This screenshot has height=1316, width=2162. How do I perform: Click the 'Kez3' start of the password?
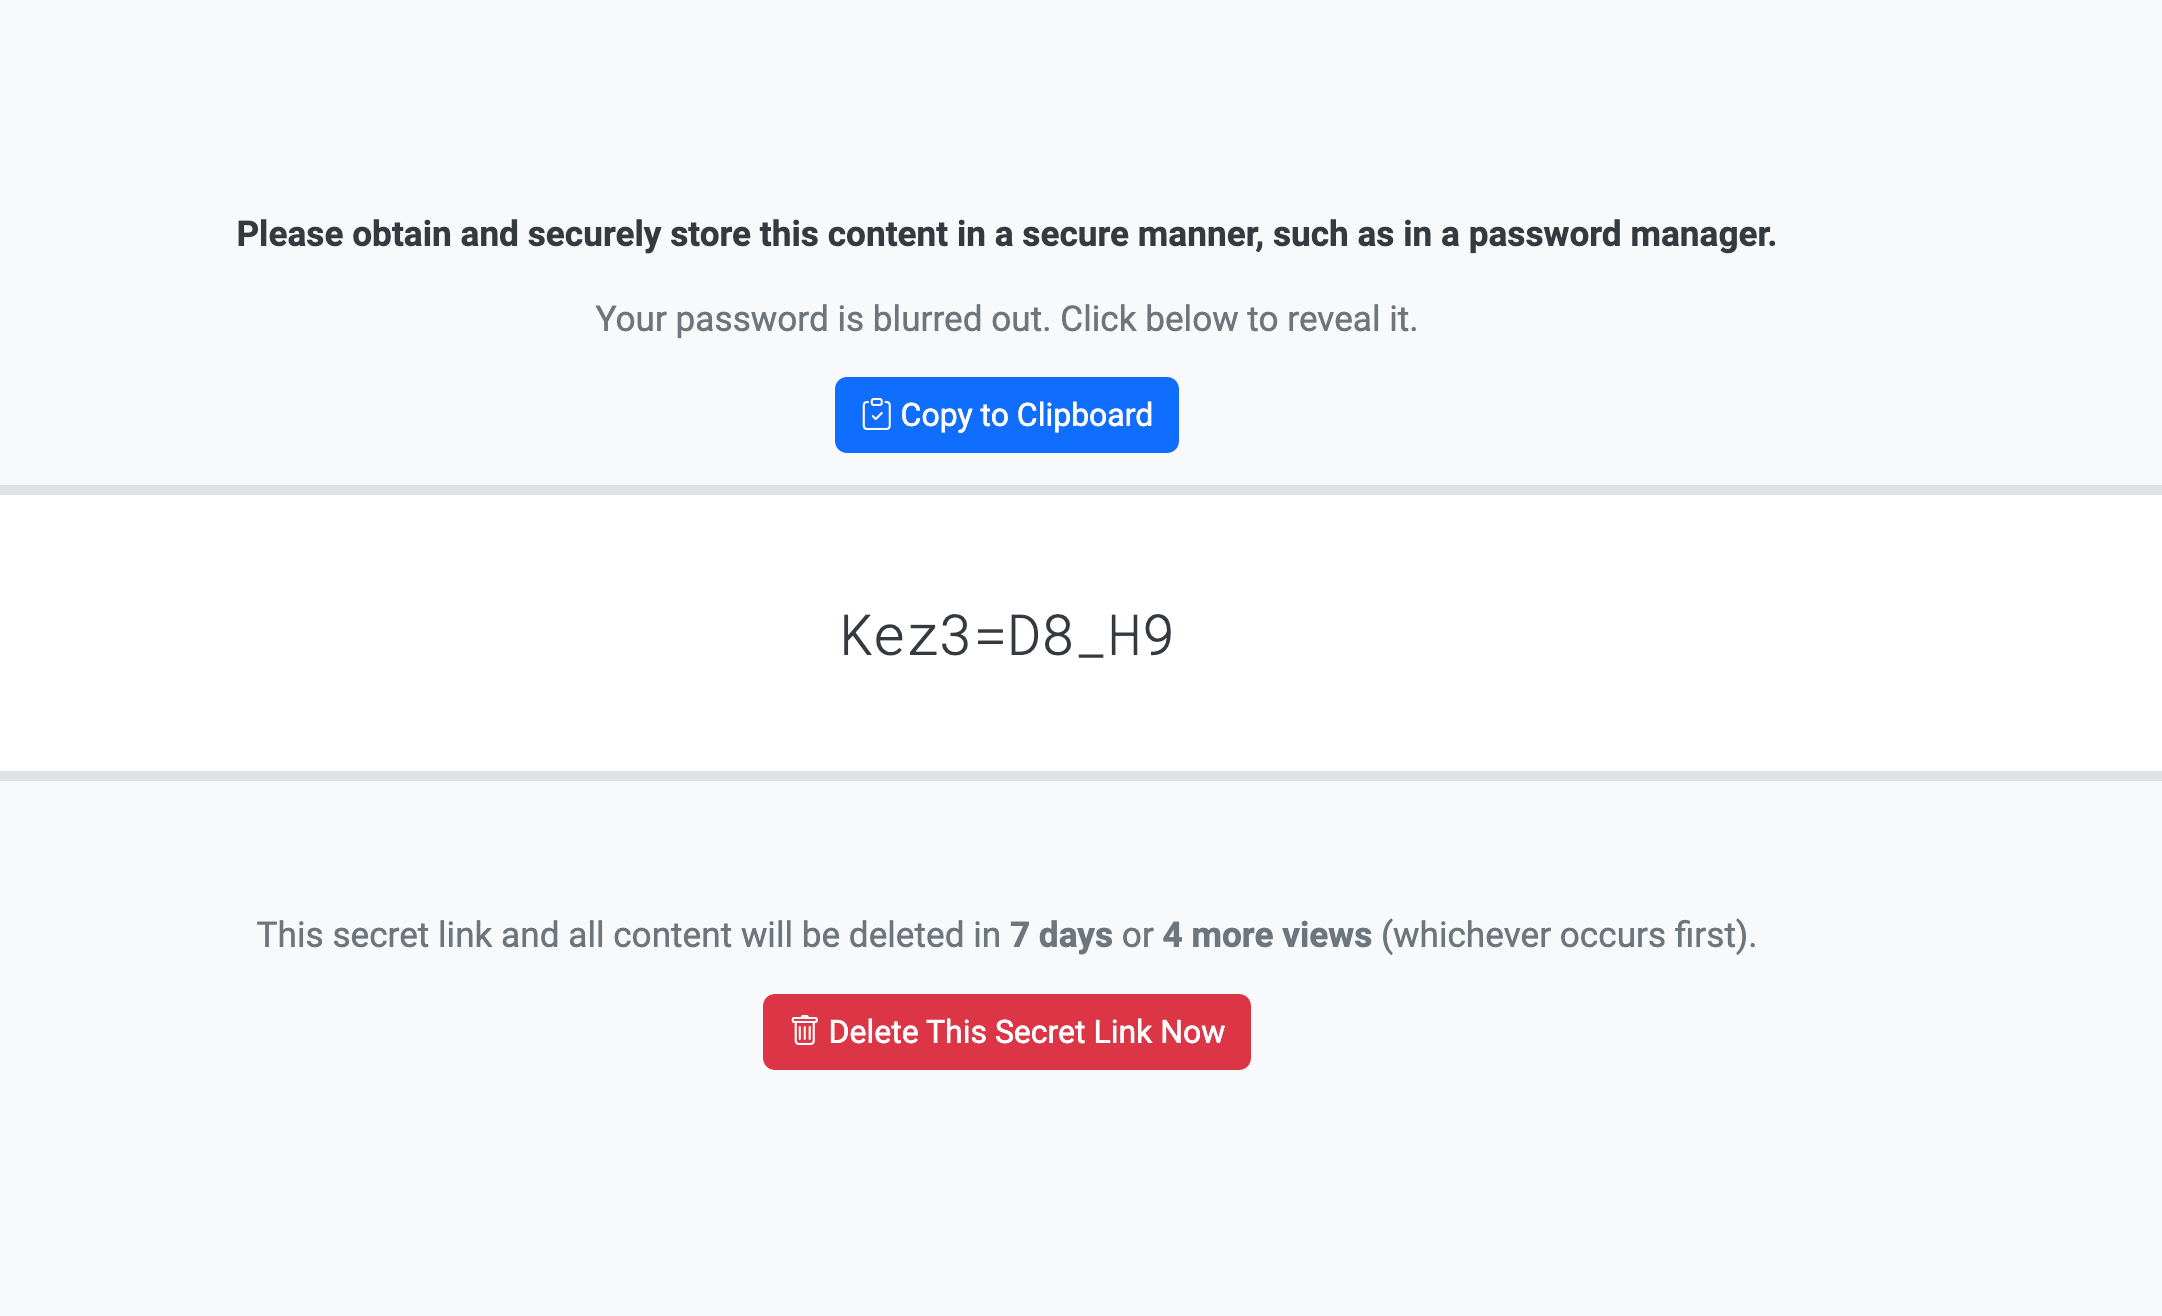pyautogui.click(x=905, y=635)
